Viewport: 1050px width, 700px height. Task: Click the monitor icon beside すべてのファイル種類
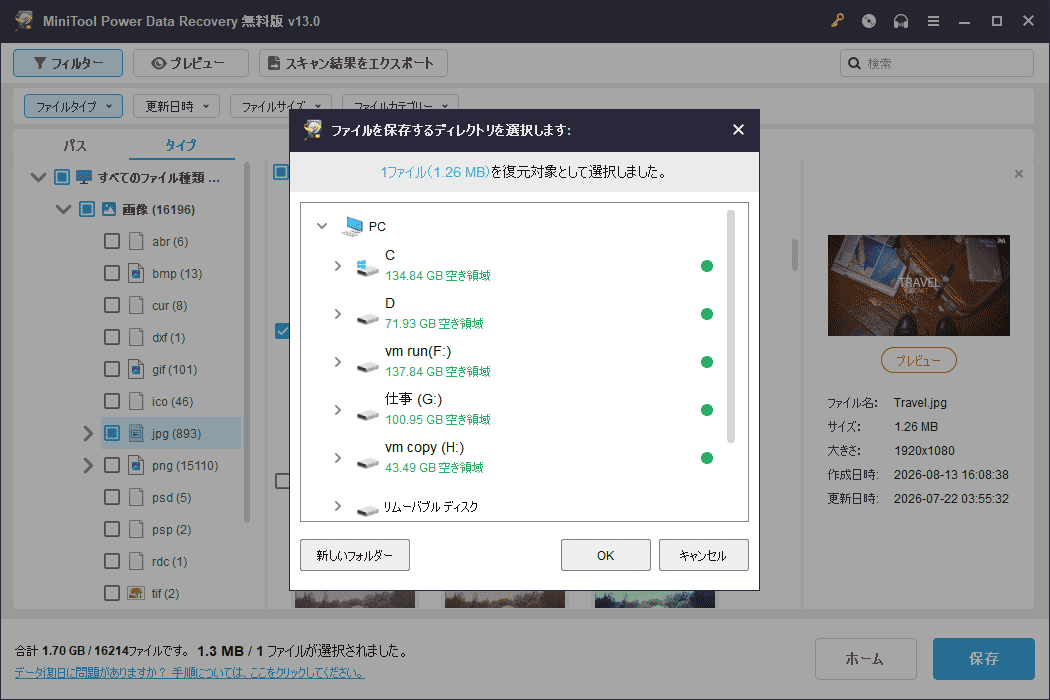pos(84,177)
